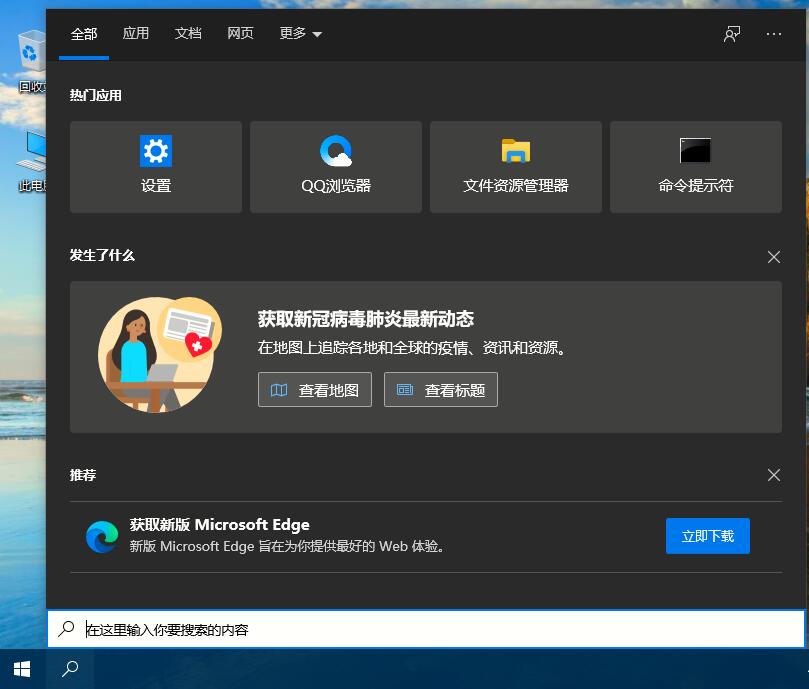Click the 查看地图 button

[314, 389]
